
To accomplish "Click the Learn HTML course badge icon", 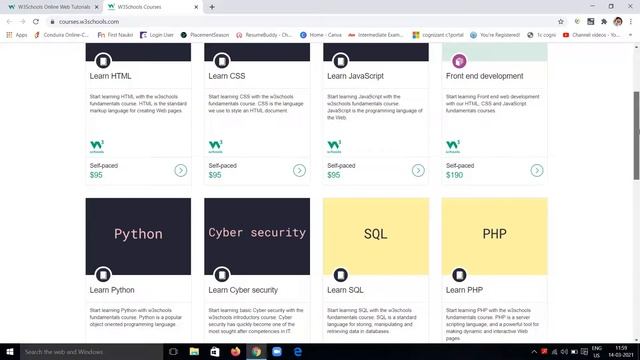I will click(103, 61).
